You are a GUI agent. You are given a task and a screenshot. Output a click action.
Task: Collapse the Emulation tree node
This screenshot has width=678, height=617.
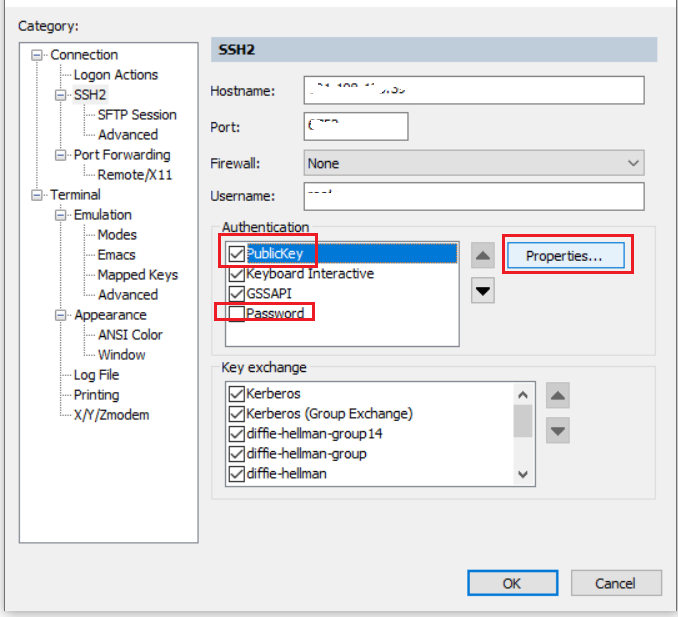tap(61, 215)
